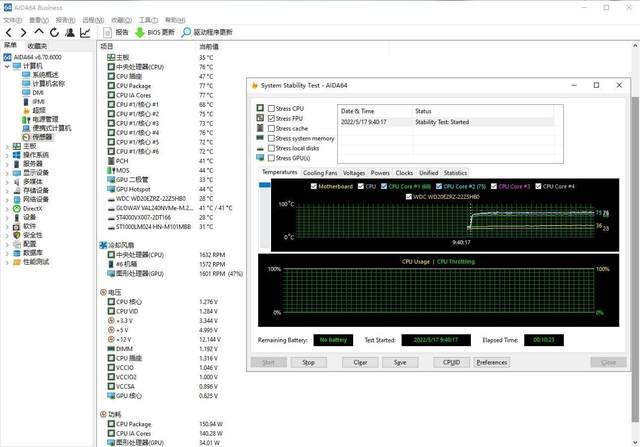
Task: Uncheck the Stress FPU checkbox
Action: [271, 118]
